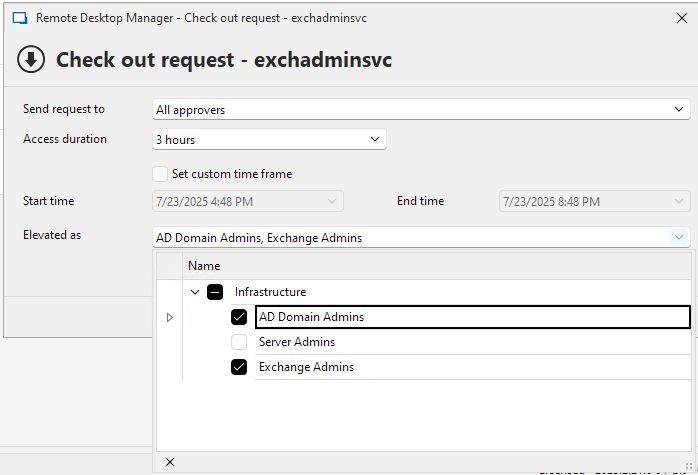Click the X icon below the dropdown list
Viewport: 698px width, 475px height.
click(x=169, y=462)
